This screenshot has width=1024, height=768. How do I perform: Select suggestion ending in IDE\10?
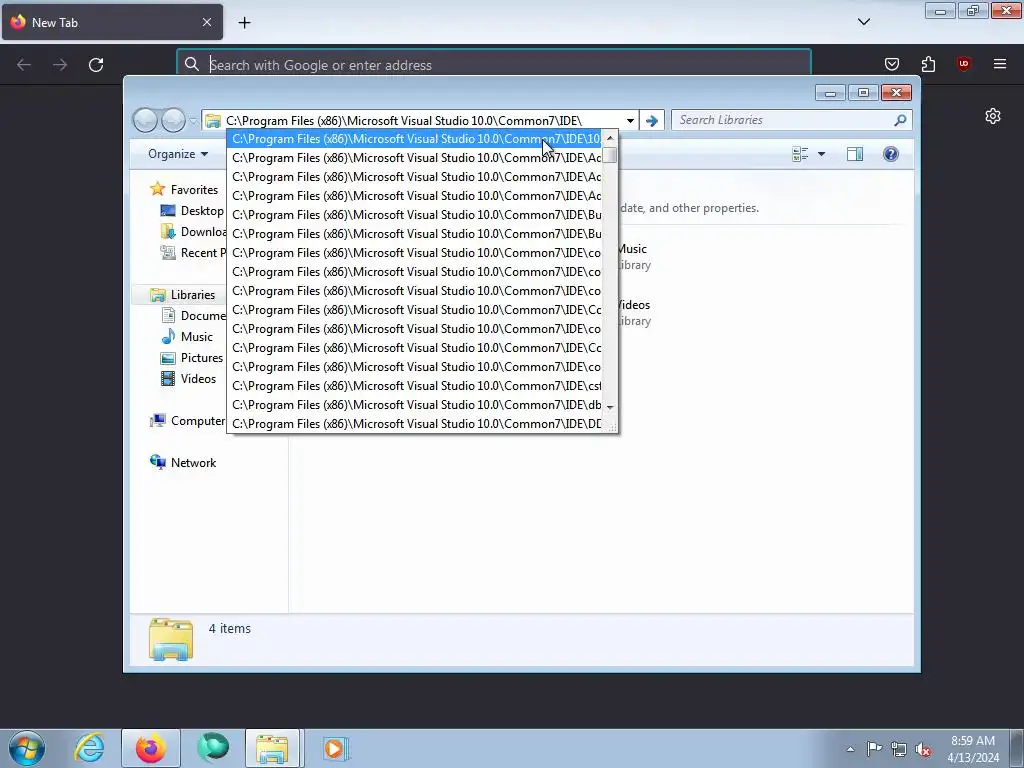[415, 139]
